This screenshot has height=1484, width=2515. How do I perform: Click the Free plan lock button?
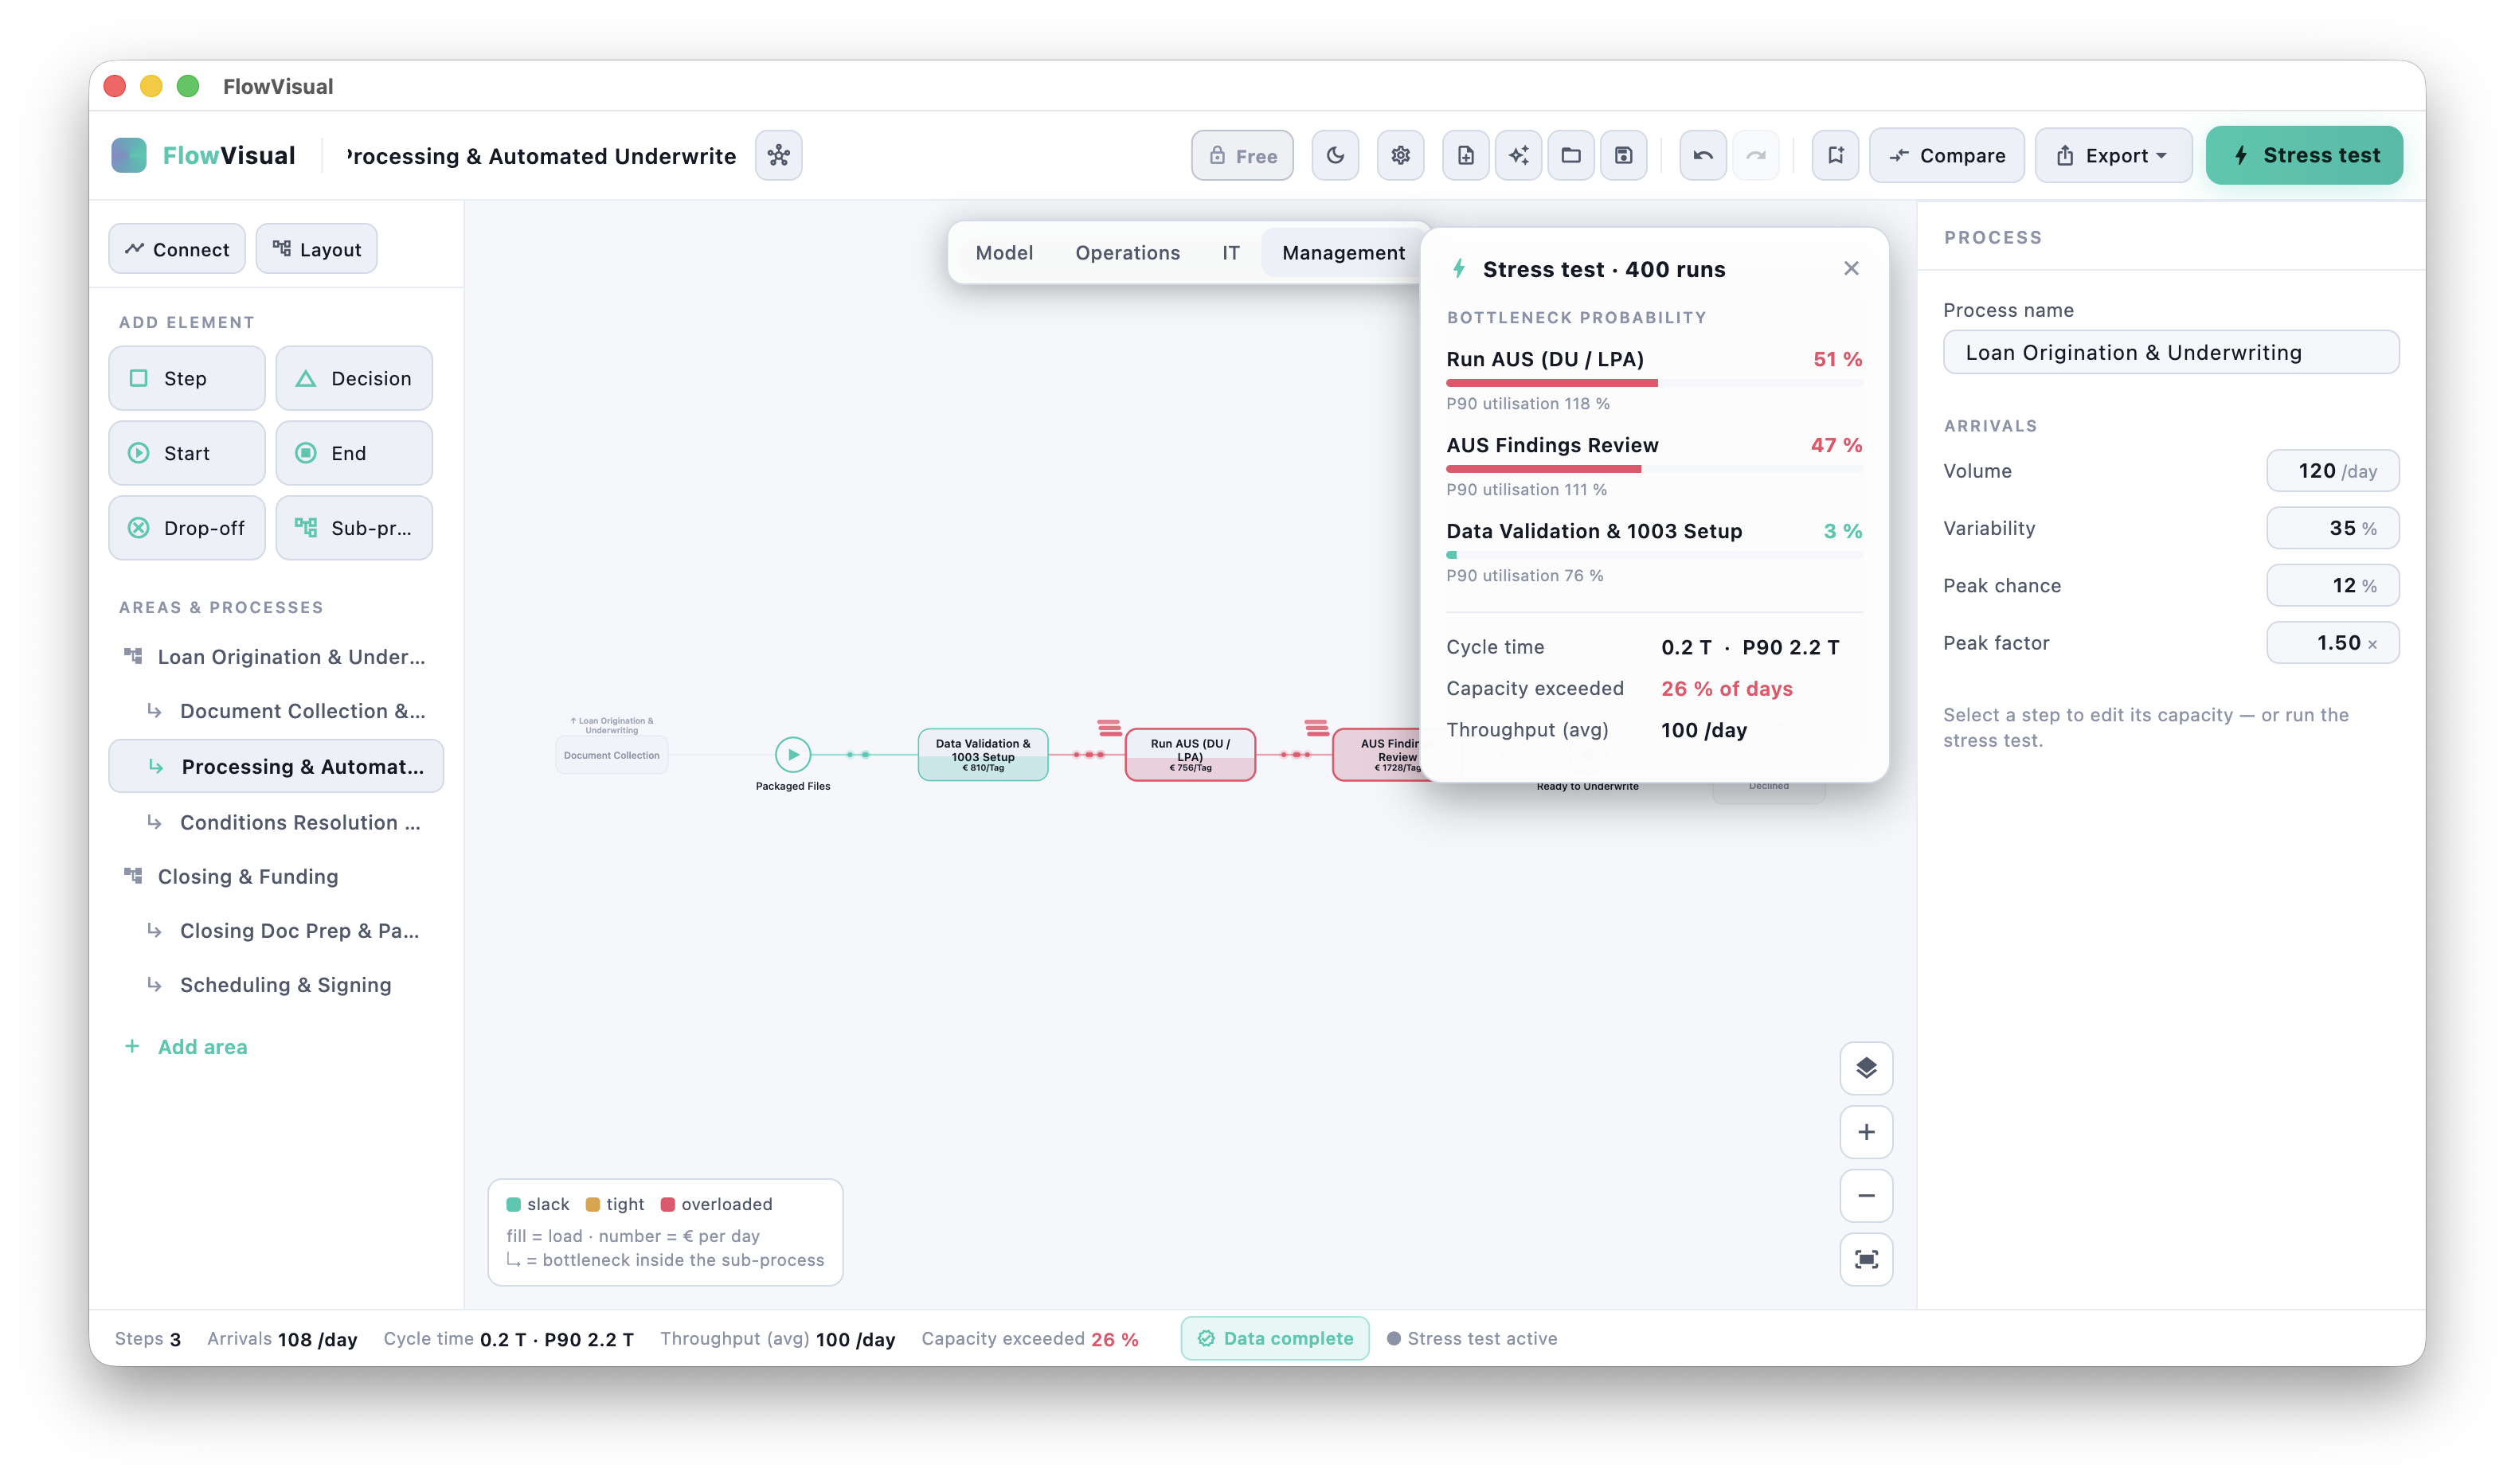[1242, 155]
